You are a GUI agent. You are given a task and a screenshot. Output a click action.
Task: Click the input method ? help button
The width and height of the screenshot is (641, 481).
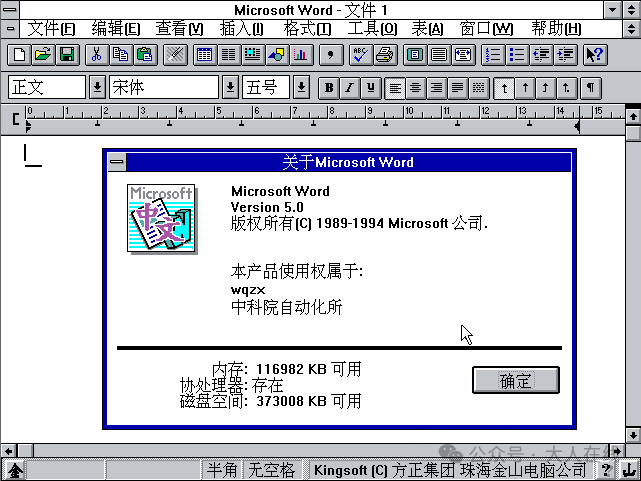coord(606,470)
